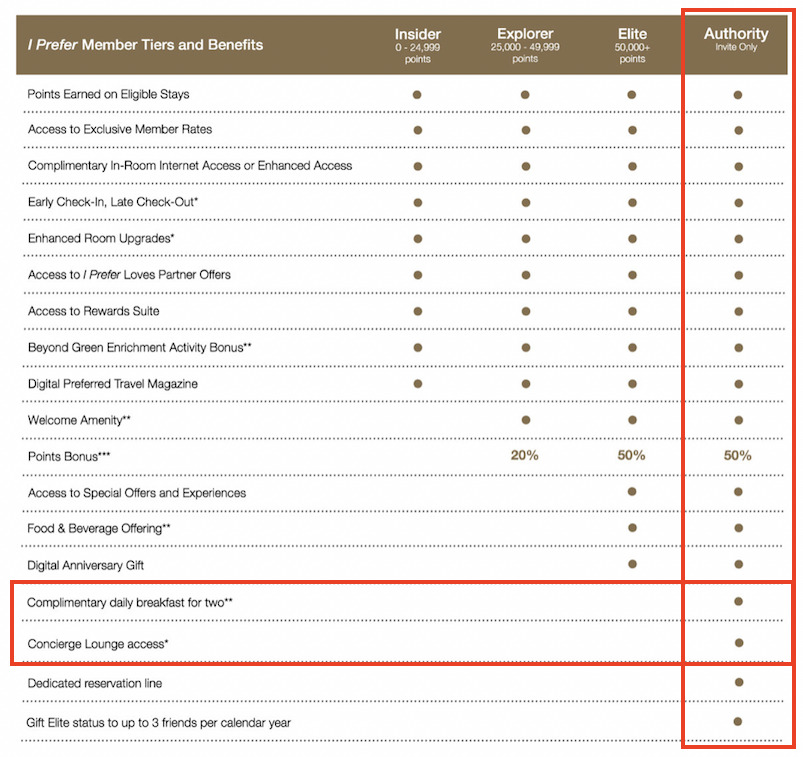Click Authority dot for Points Earned on Eligible Stays
Image resolution: width=803 pixels, height=757 pixels.
click(x=738, y=95)
